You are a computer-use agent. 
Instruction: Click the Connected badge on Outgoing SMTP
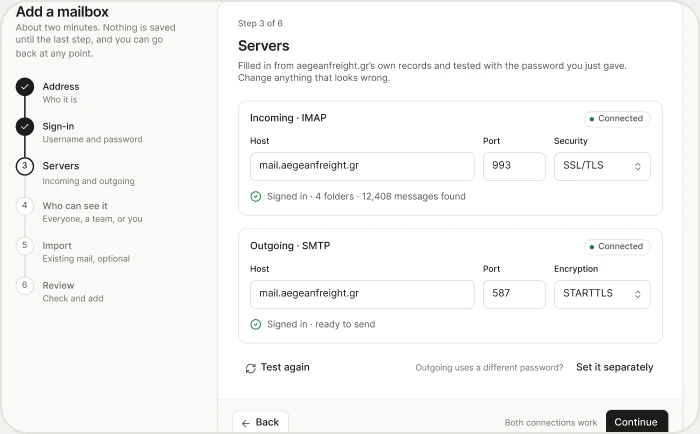tap(617, 246)
